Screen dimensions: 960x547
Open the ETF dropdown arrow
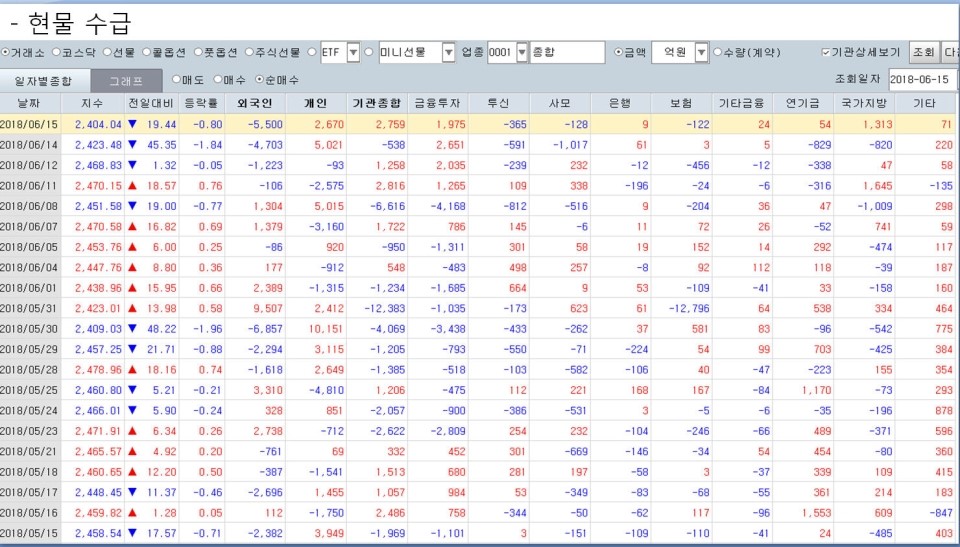point(353,53)
